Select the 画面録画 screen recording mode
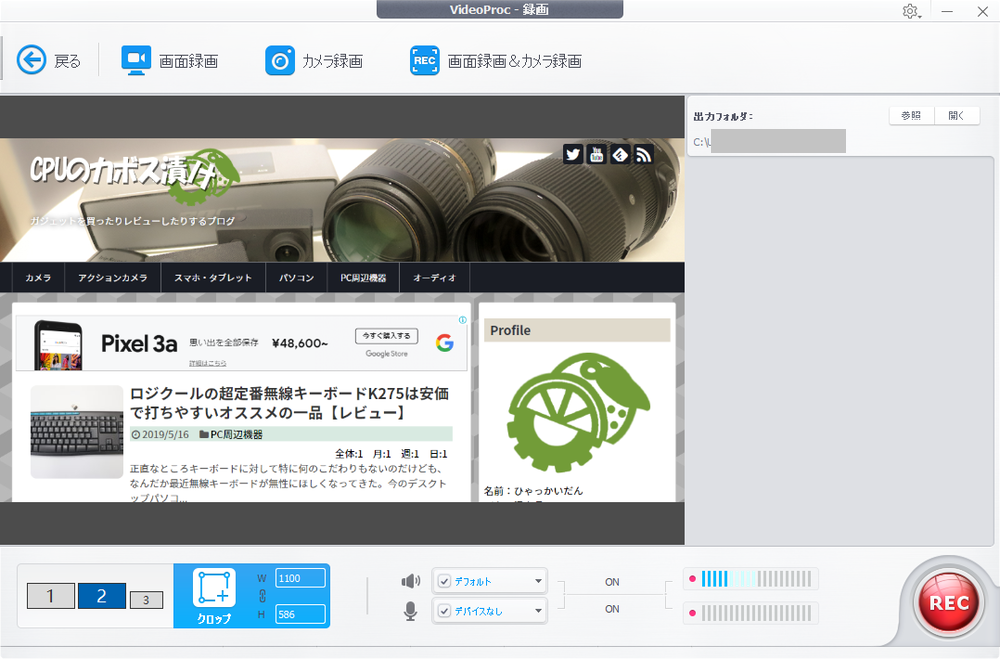The image size is (1000, 659). point(170,61)
